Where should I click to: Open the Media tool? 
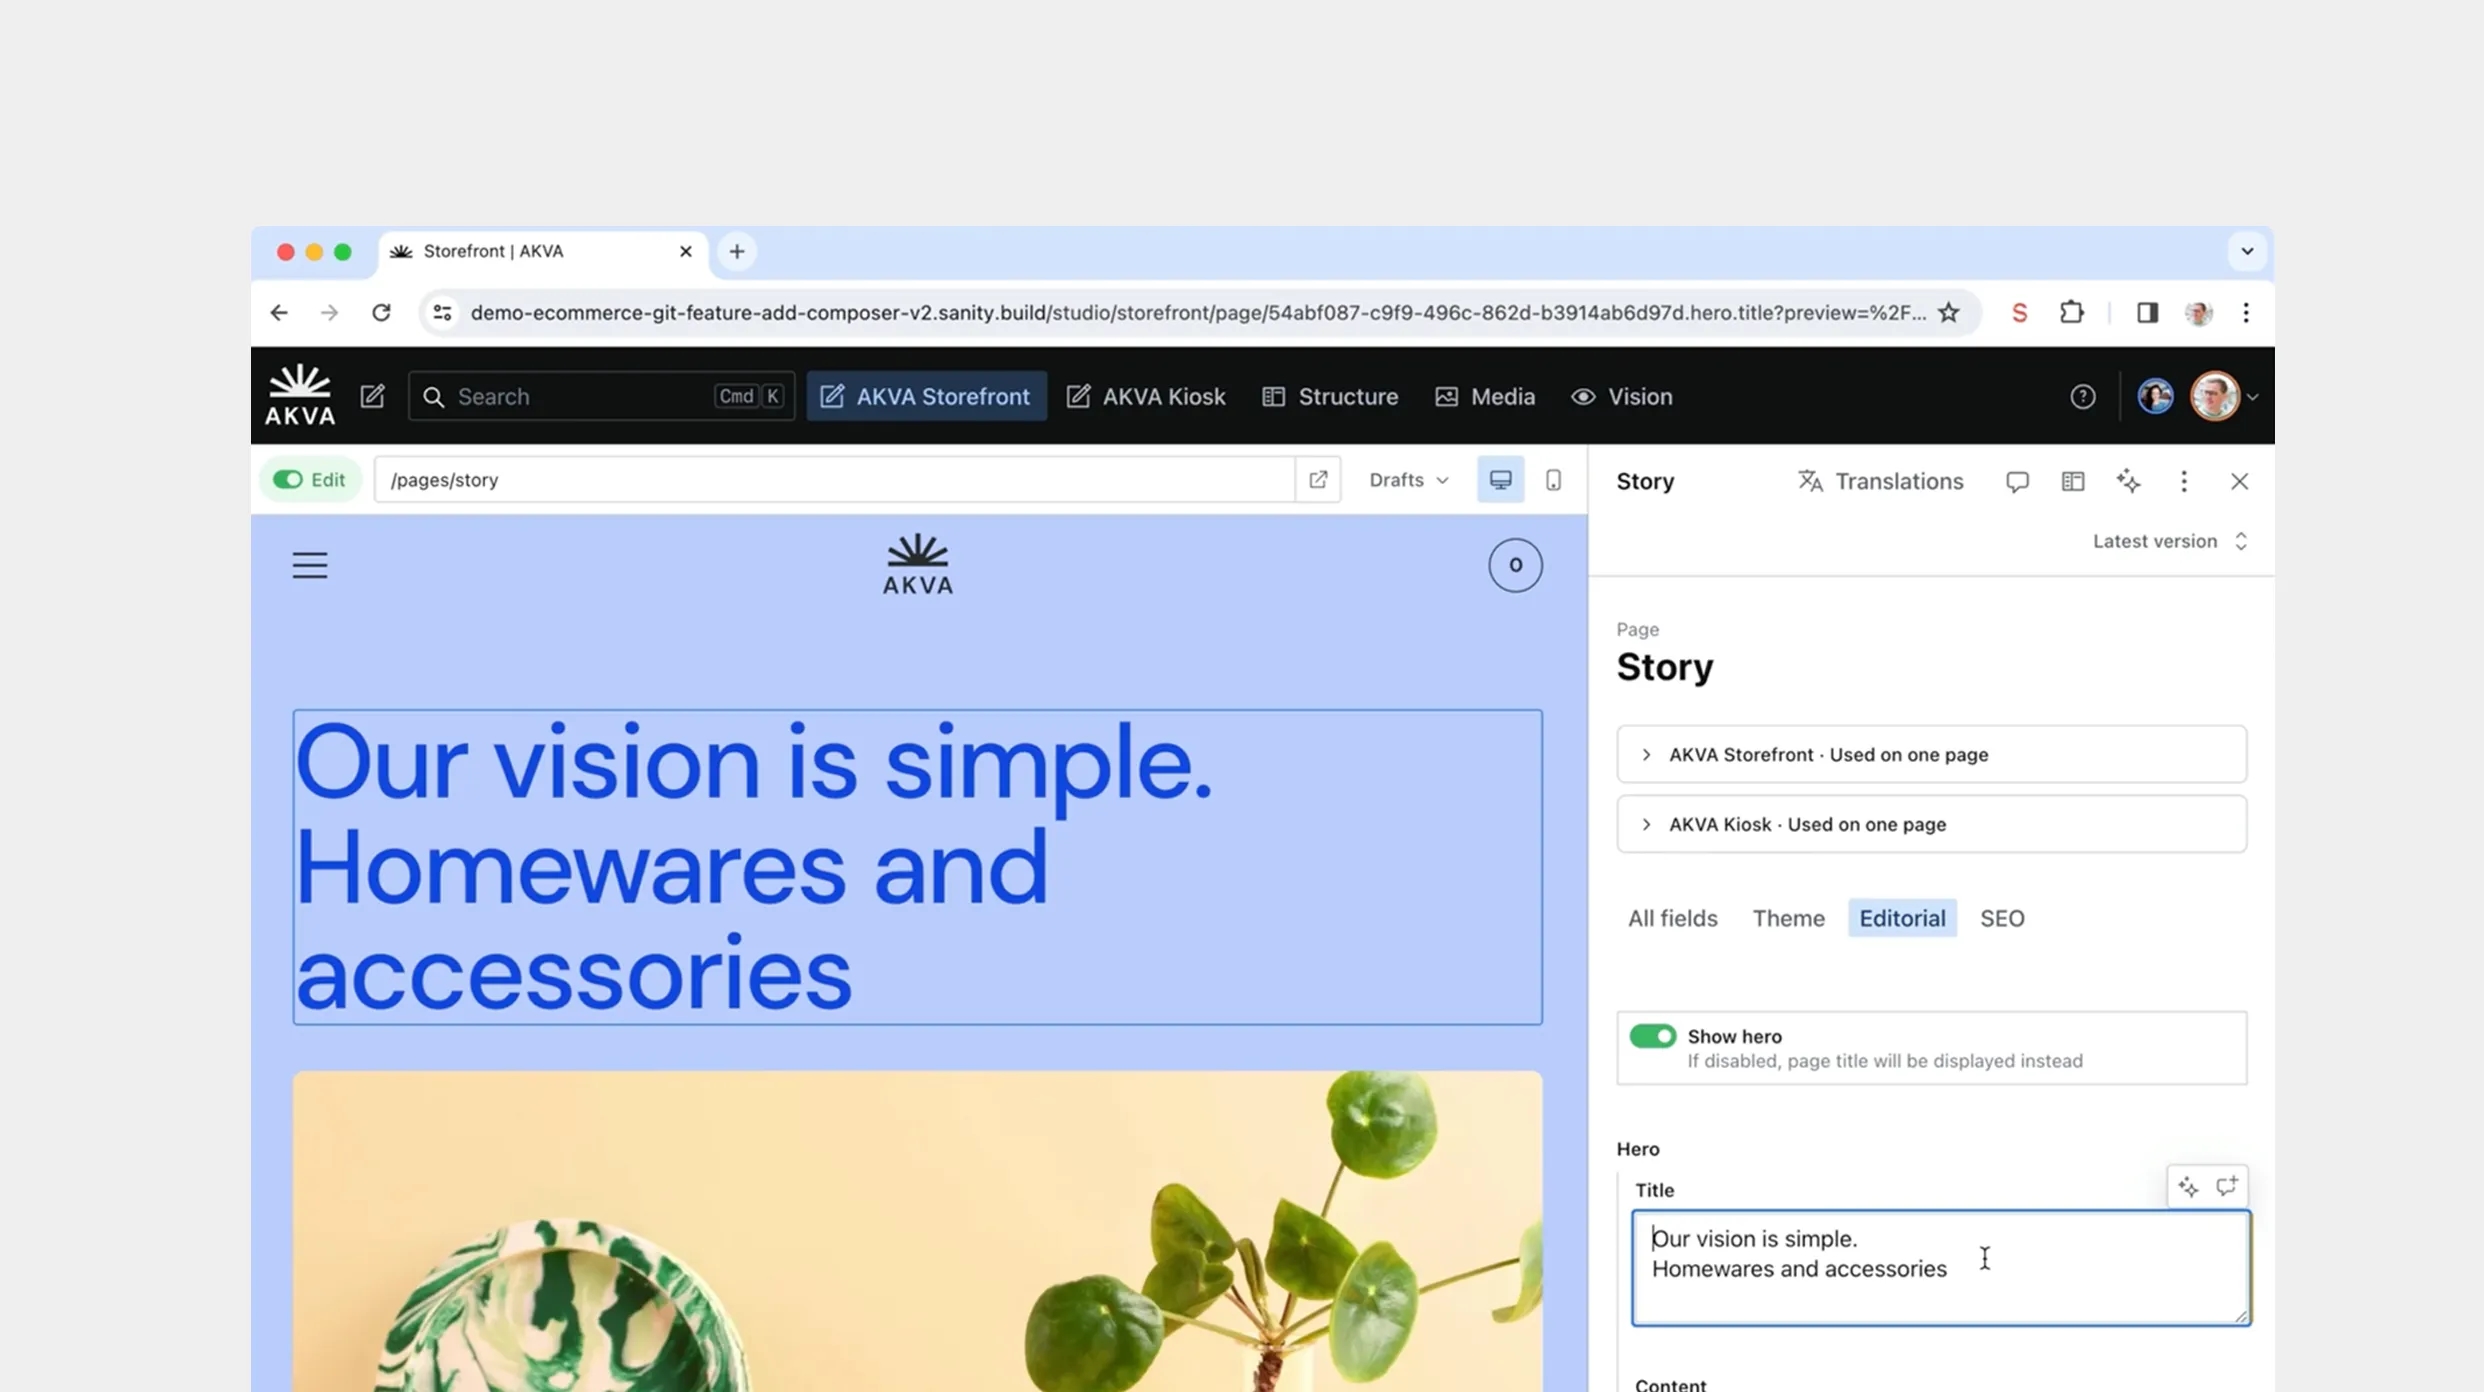click(1485, 396)
